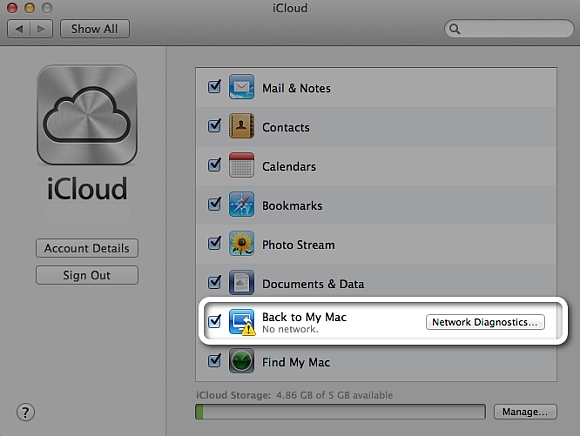This screenshot has width=580, height=436.
Task: Click the 'Calendars' label
Action: pyautogui.click(x=289, y=166)
